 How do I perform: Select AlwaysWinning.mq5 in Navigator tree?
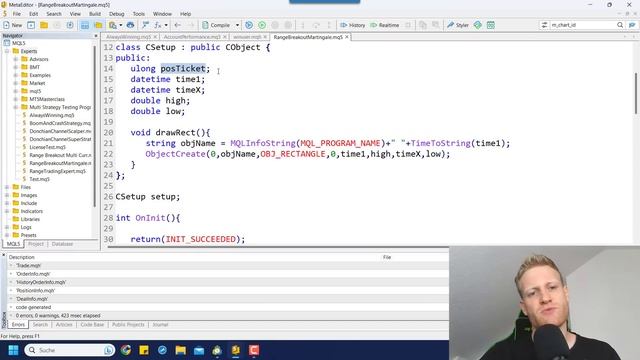point(51,115)
